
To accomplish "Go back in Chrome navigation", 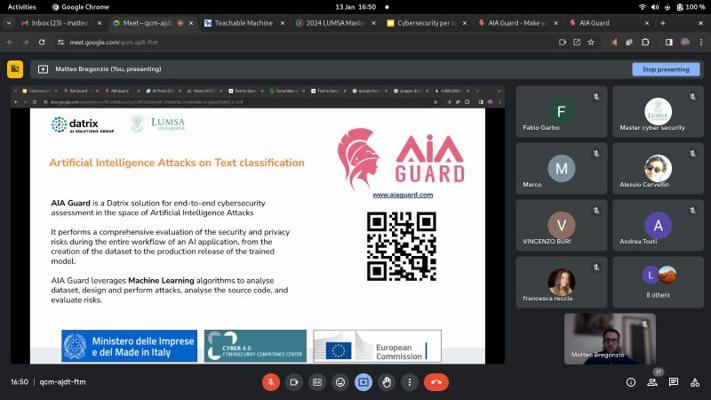I will [x=10, y=42].
